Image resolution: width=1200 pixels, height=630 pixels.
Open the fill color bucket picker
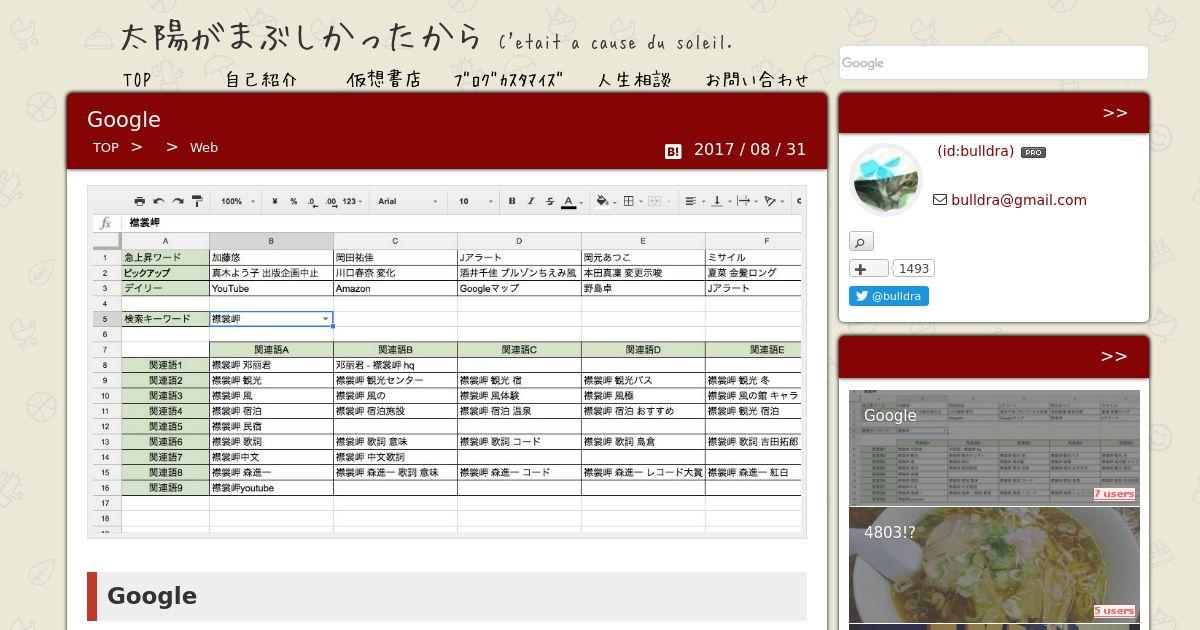point(602,201)
